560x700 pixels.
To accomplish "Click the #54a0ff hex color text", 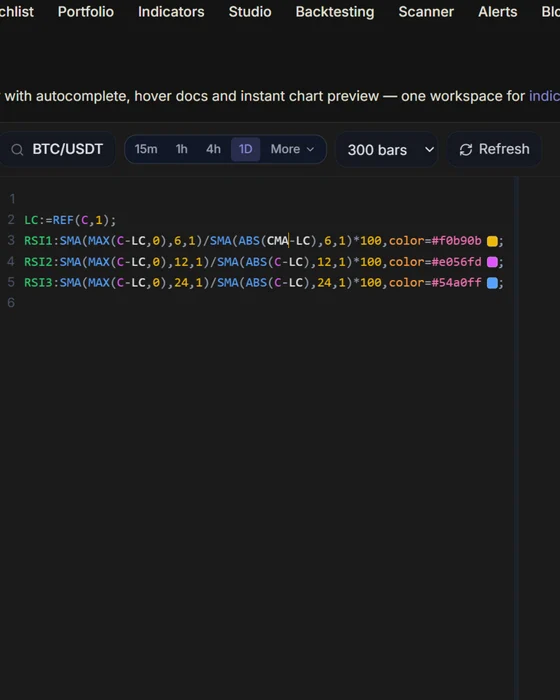I will click(x=456, y=283).
